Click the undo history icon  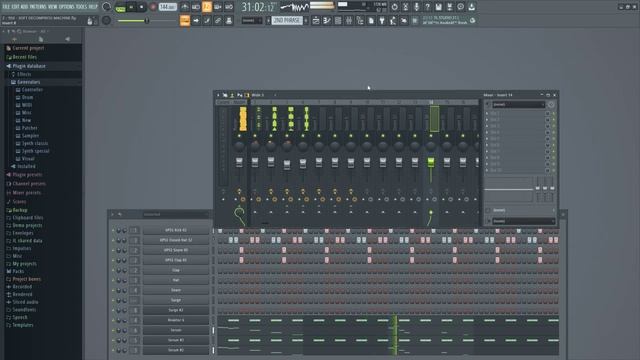point(394,7)
